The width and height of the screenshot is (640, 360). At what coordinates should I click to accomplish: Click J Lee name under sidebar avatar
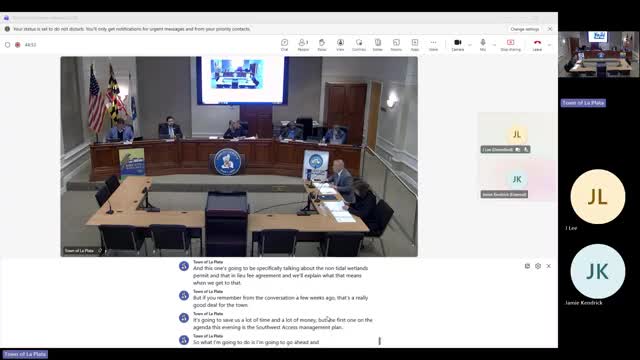[x=571, y=228]
